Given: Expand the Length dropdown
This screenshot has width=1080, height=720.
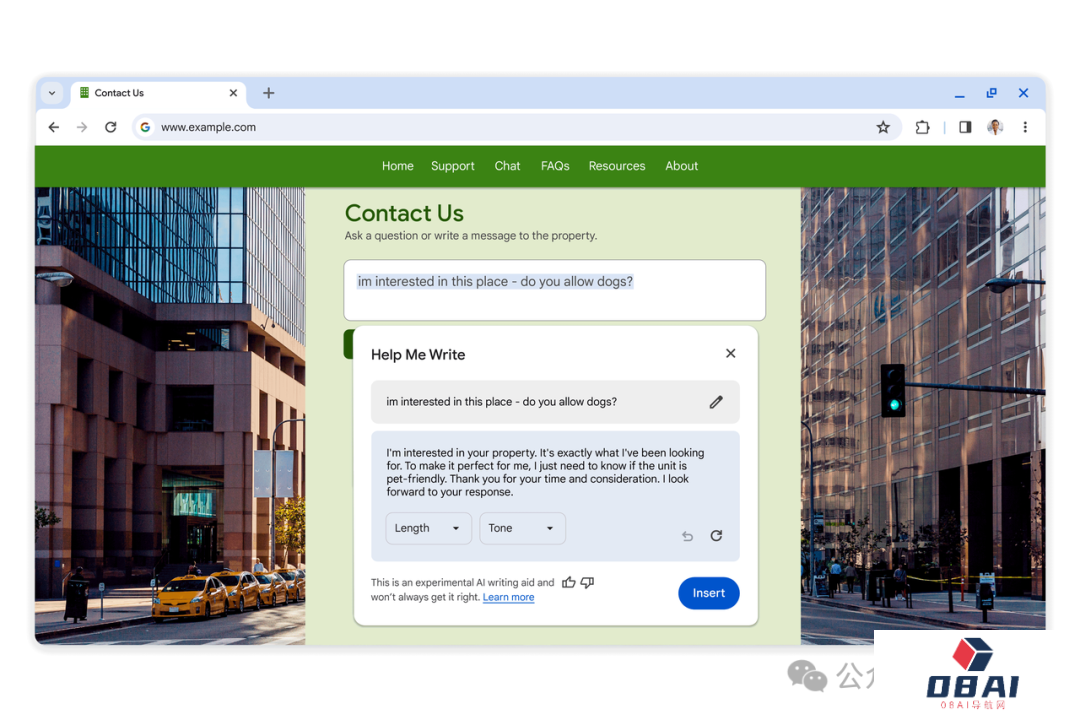Looking at the screenshot, I should (x=428, y=528).
